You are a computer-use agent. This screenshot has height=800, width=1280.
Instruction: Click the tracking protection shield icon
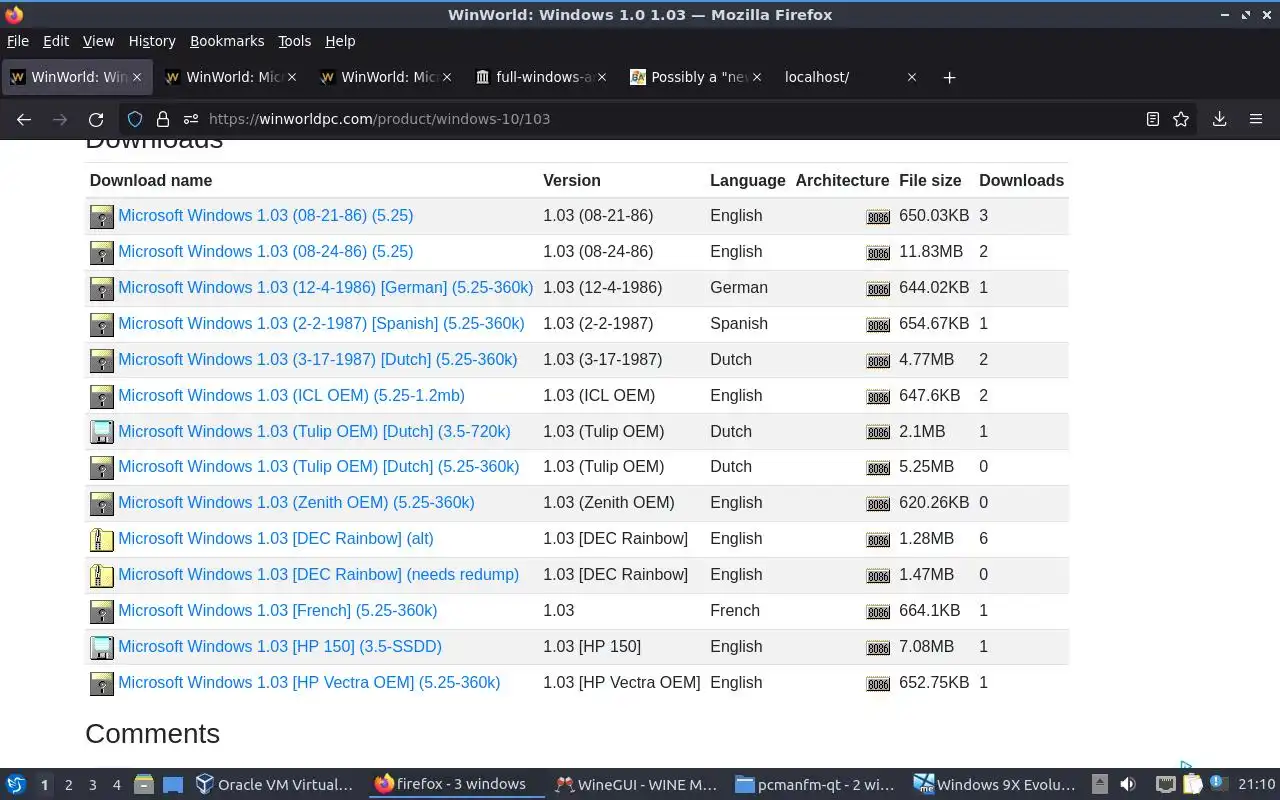pos(135,119)
